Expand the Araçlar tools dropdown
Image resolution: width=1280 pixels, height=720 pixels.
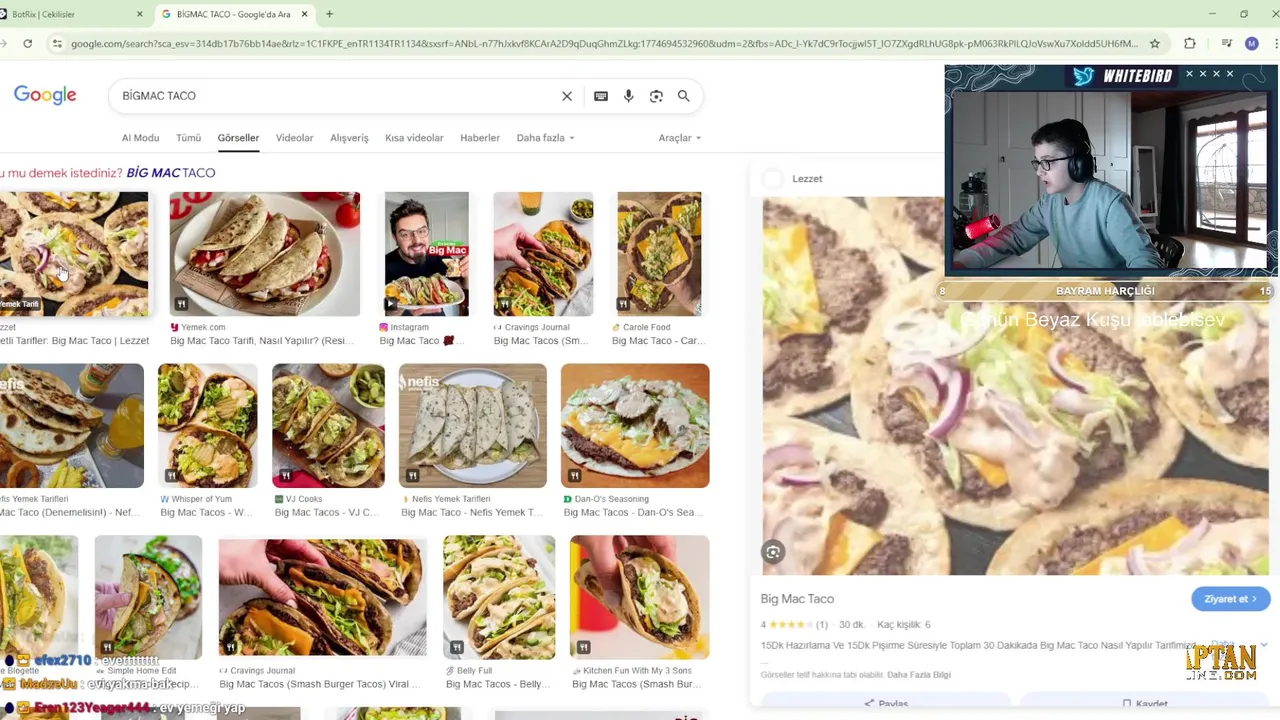coord(679,138)
